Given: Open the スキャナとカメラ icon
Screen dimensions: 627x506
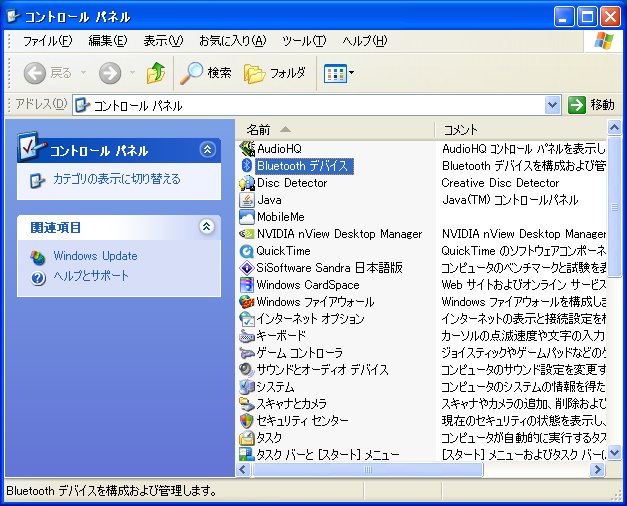Looking at the screenshot, I should tap(247, 404).
